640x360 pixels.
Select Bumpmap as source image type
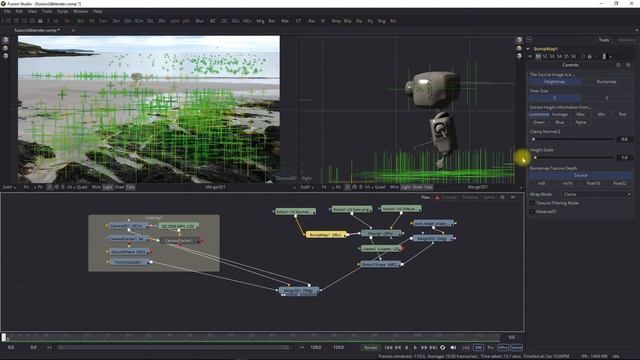tap(607, 82)
